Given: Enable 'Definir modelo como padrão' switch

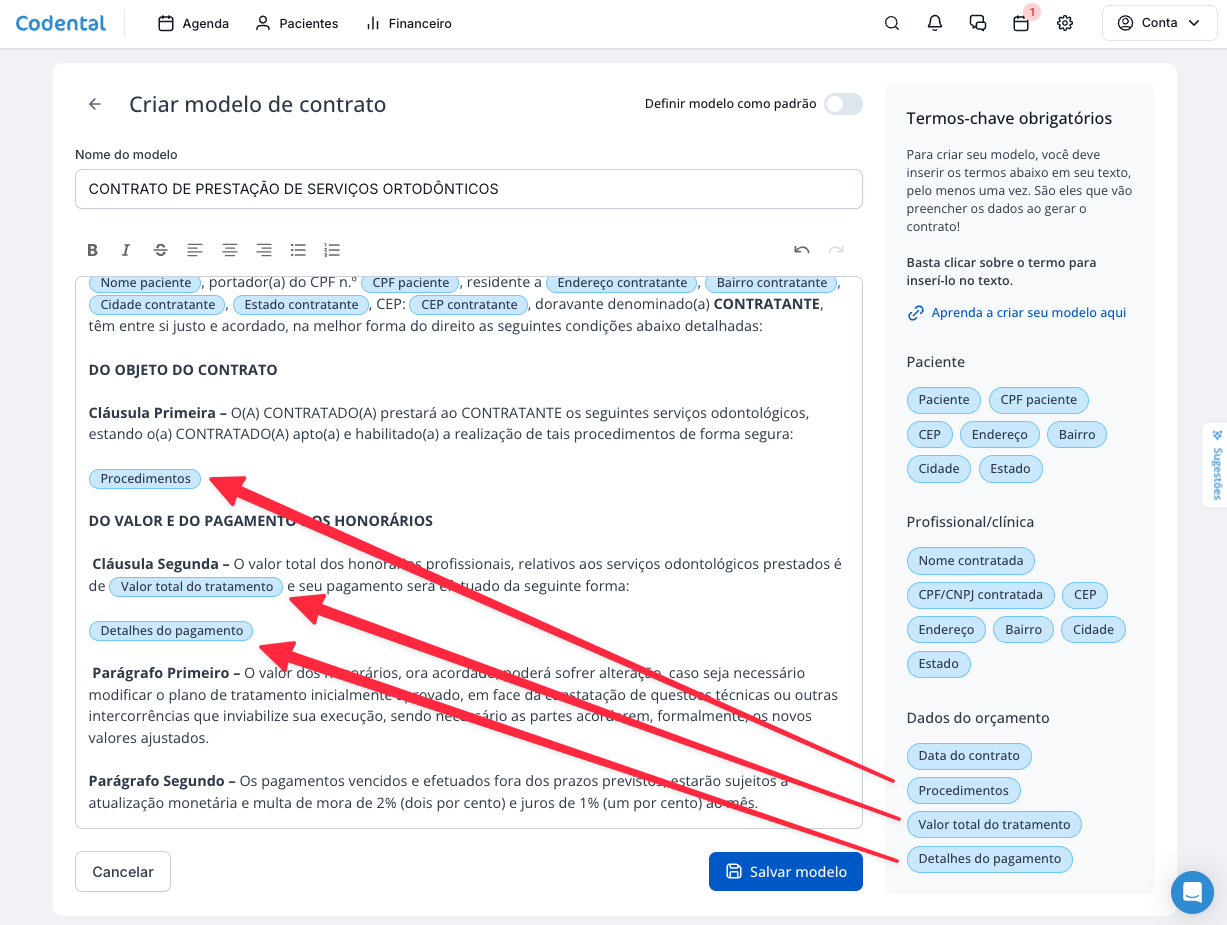Looking at the screenshot, I should (x=843, y=104).
